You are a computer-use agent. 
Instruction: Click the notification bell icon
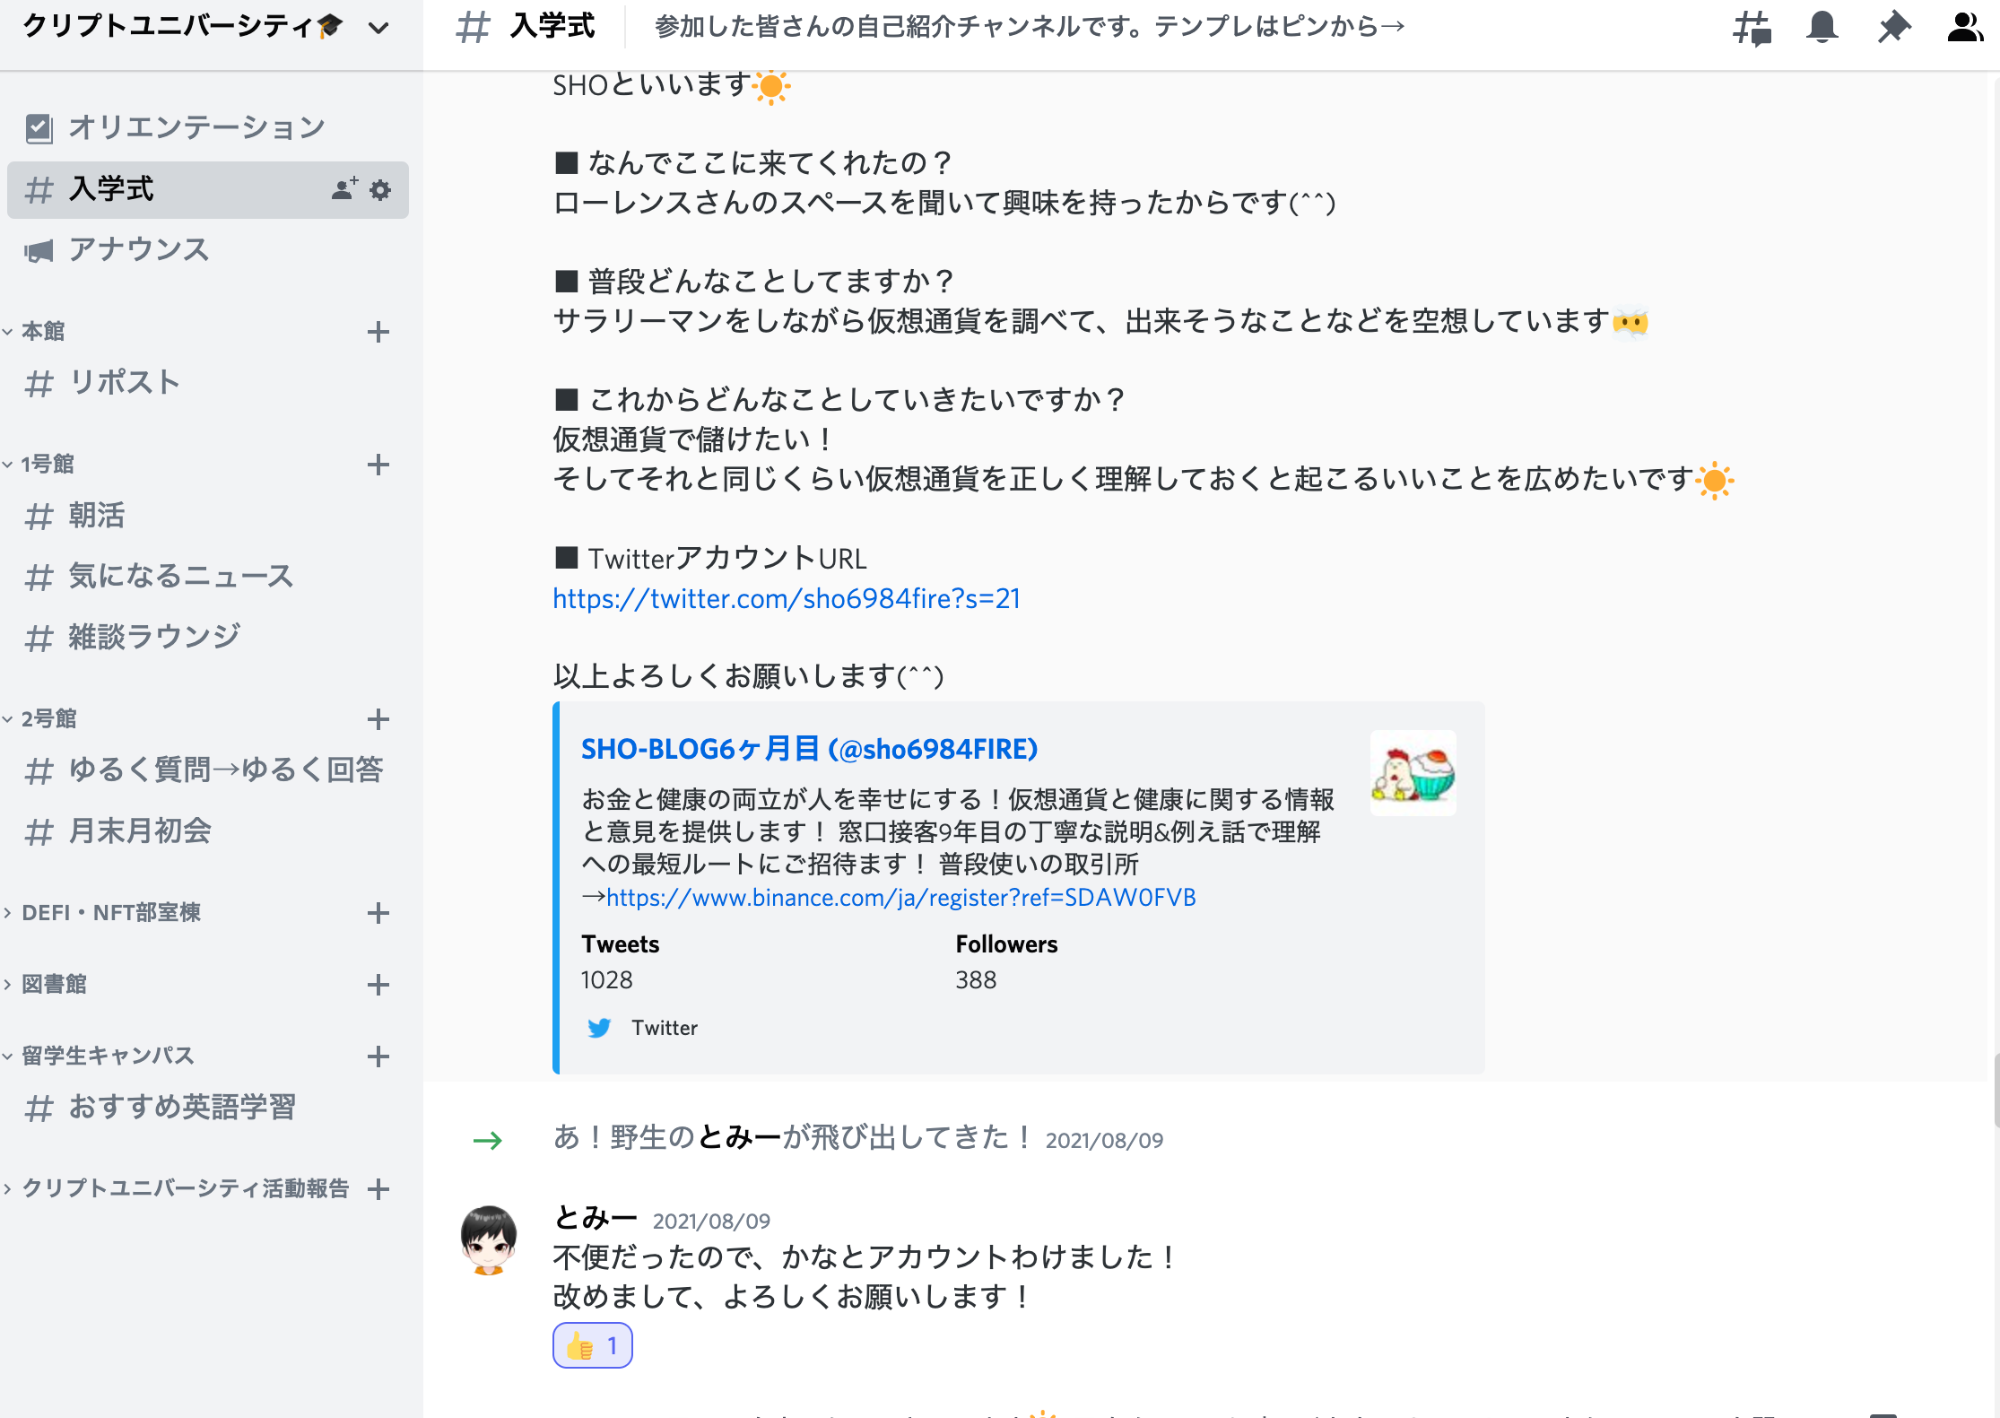(x=1822, y=27)
